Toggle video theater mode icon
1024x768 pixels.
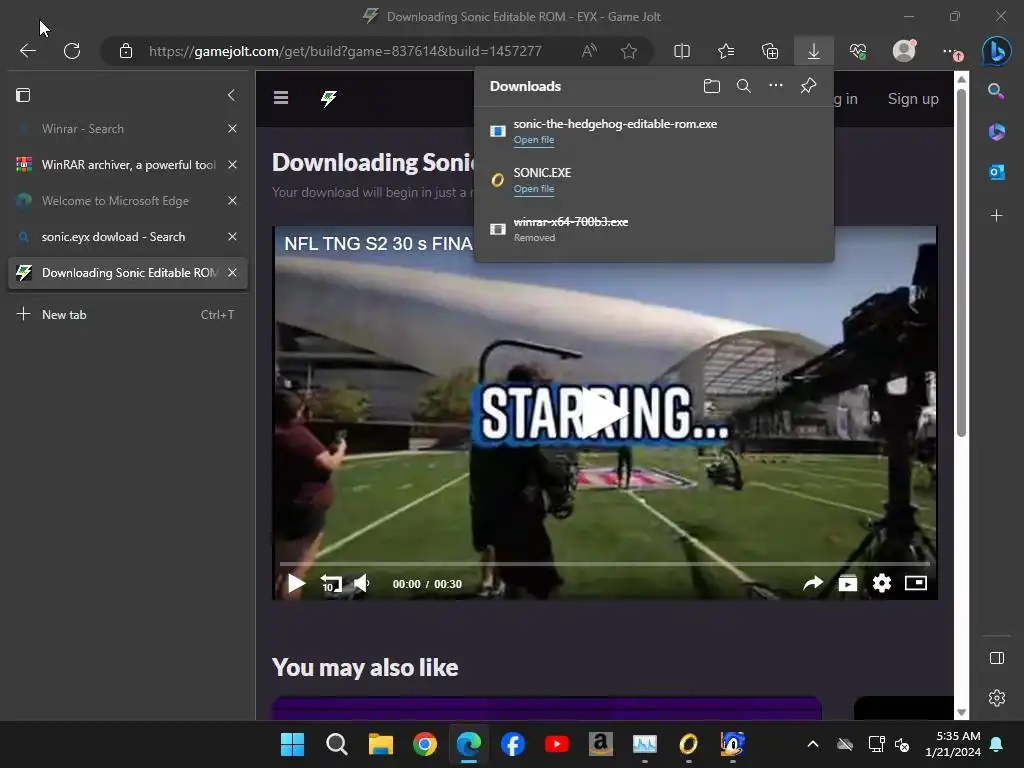pyautogui.click(x=916, y=583)
